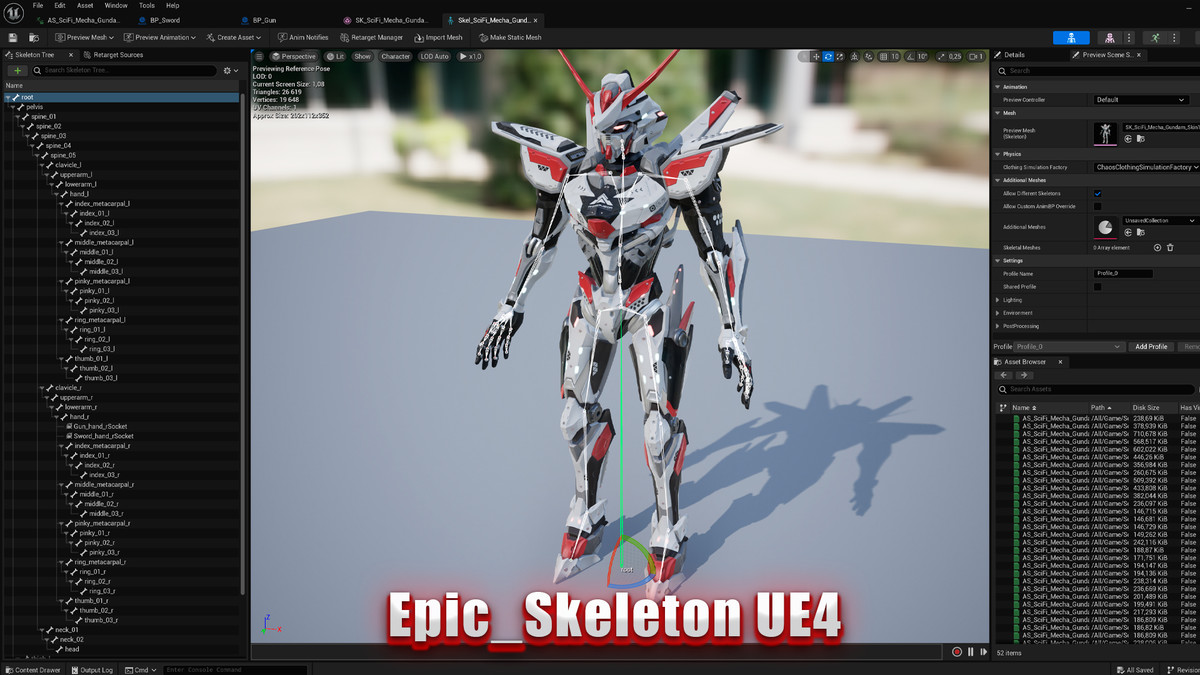
Task: Click the LOD Auto button
Action: click(435, 56)
